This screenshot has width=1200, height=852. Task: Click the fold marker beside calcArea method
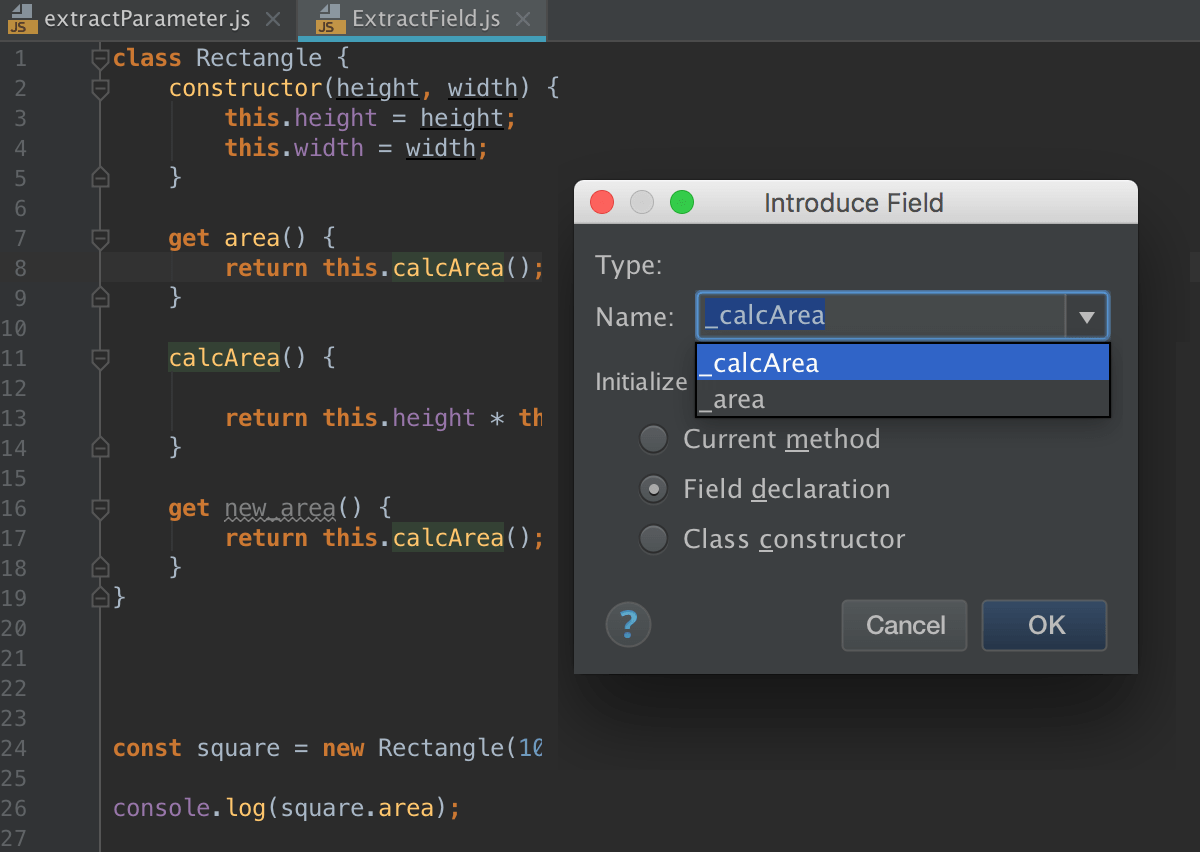(x=99, y=358)
